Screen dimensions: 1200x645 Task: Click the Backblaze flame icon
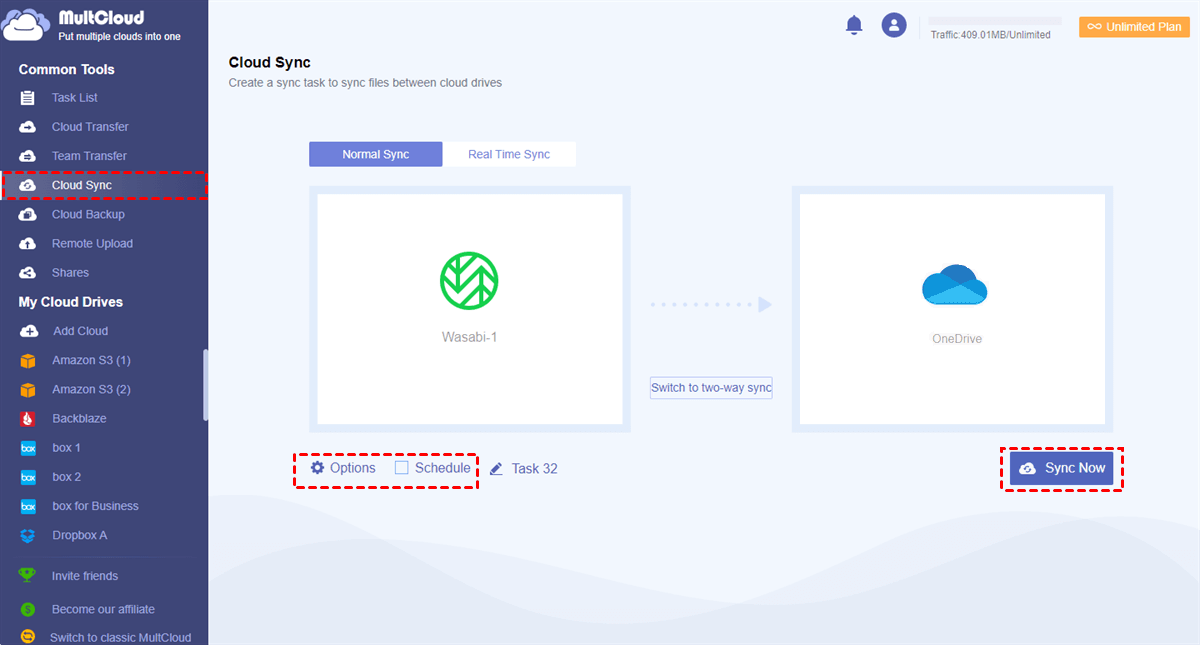(28, 419)
